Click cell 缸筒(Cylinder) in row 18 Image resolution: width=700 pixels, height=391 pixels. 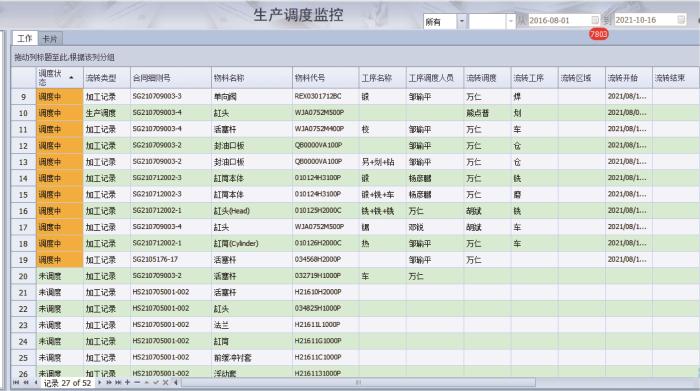point(252,244)
